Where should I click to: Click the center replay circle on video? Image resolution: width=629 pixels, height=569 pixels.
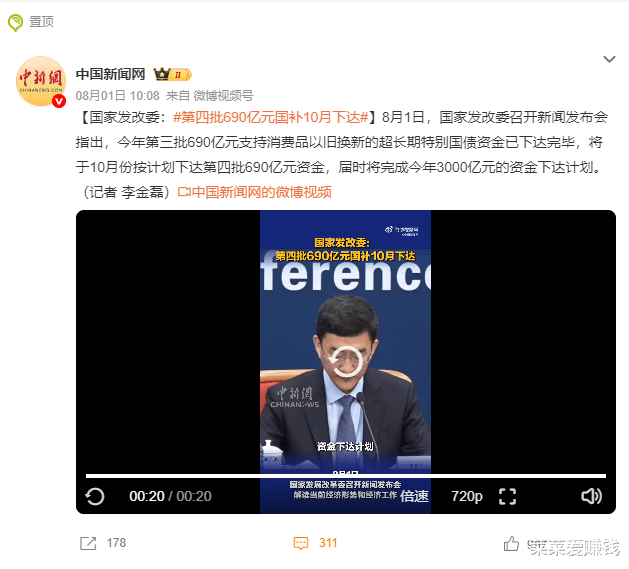345,361
